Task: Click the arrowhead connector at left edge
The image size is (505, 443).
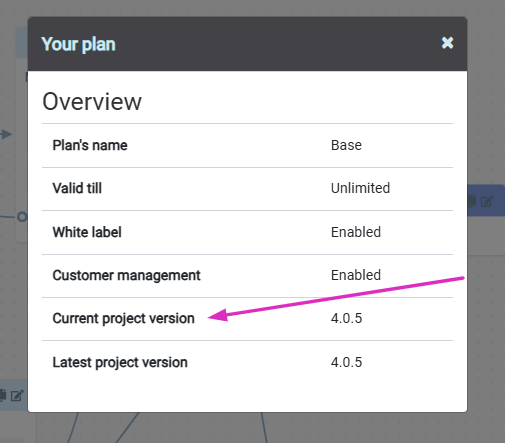Action: (7, 135)
